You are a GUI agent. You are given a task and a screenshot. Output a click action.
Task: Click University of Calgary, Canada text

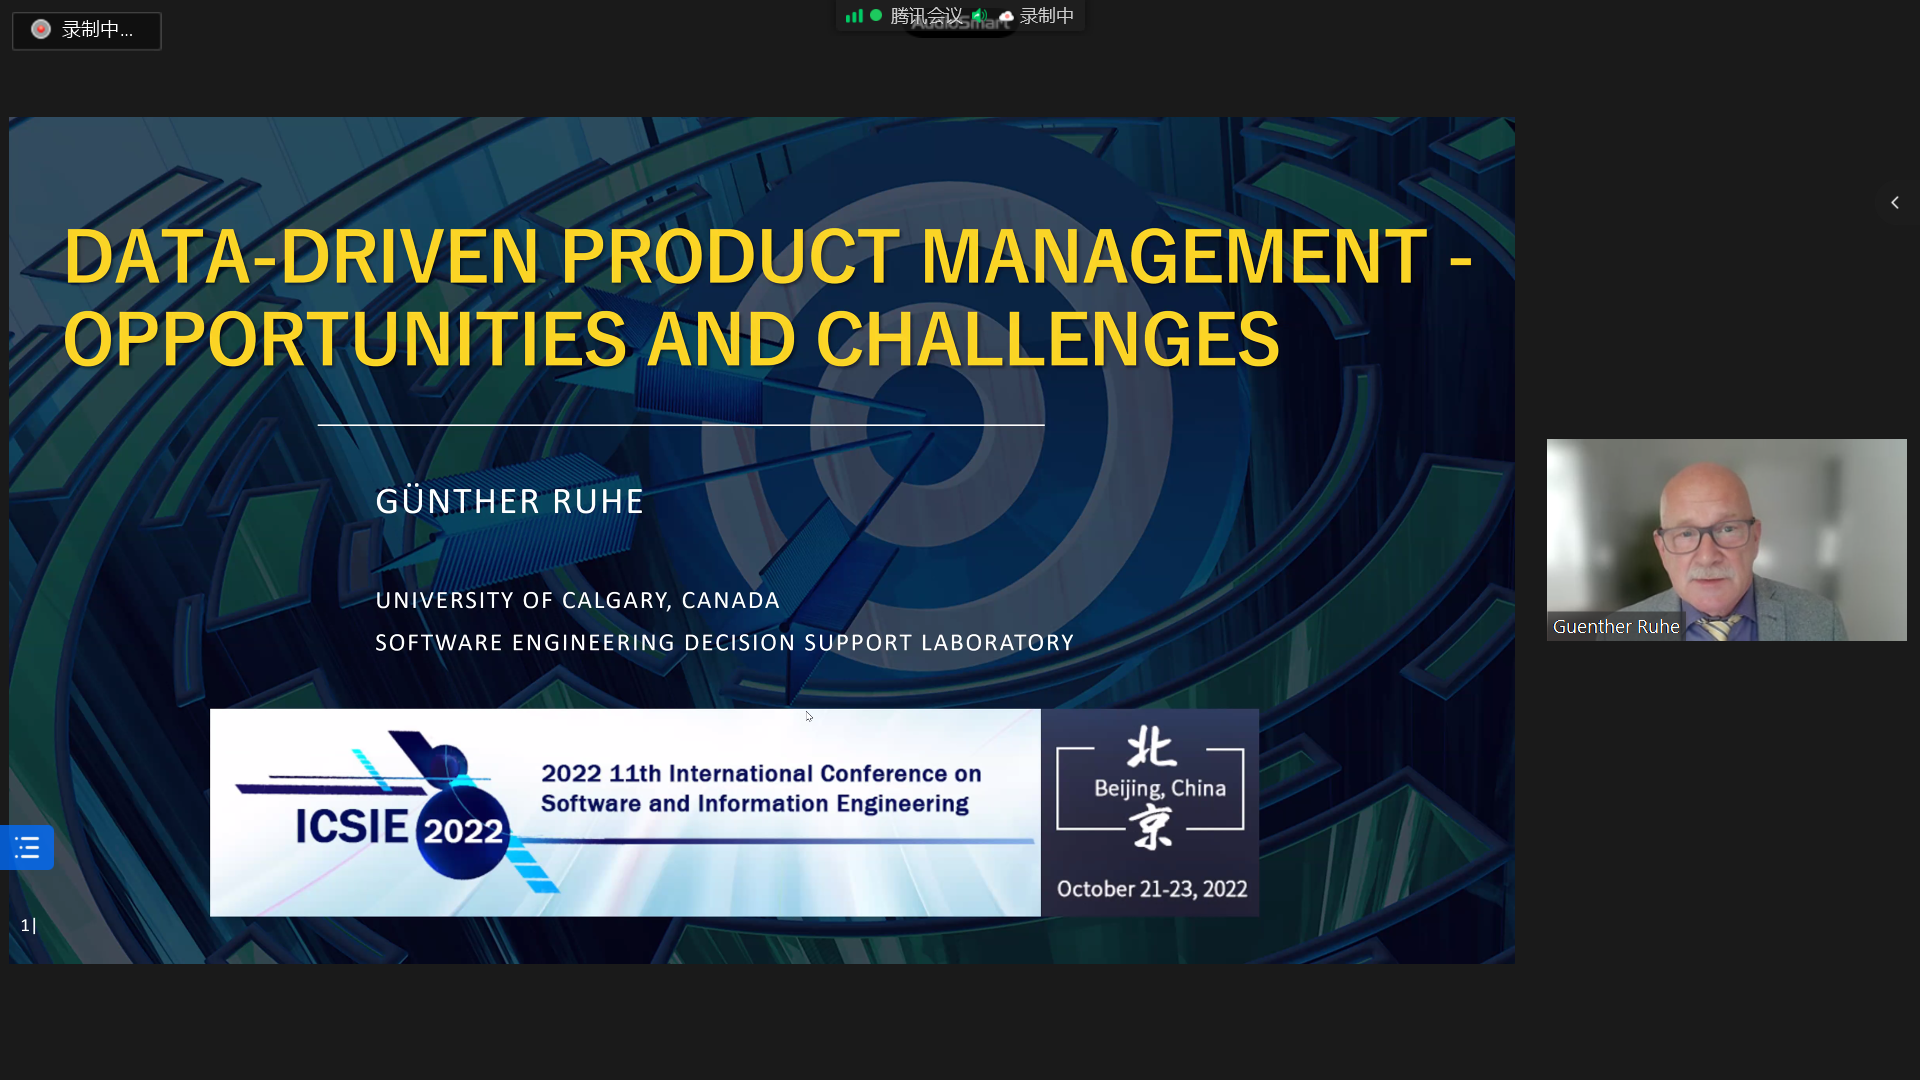[x=577, y=601]
